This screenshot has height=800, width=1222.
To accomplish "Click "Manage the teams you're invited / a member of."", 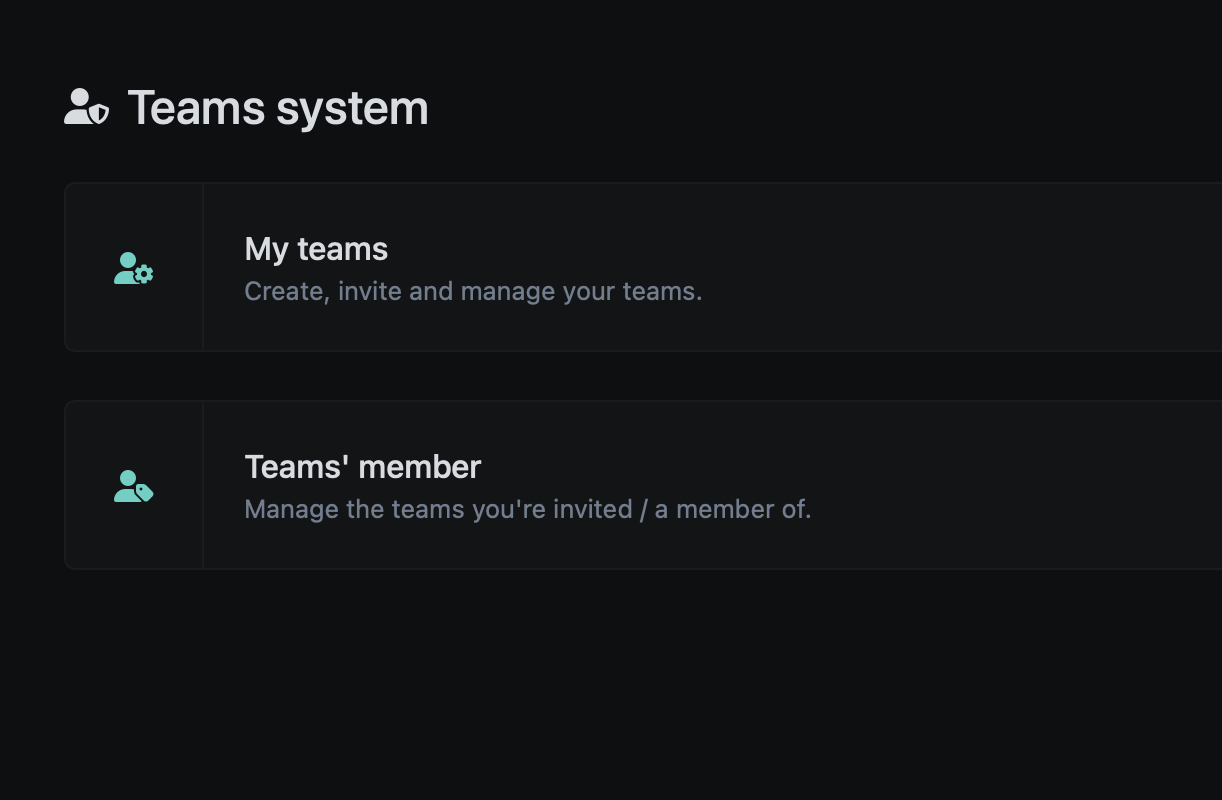I will point(528,509).
